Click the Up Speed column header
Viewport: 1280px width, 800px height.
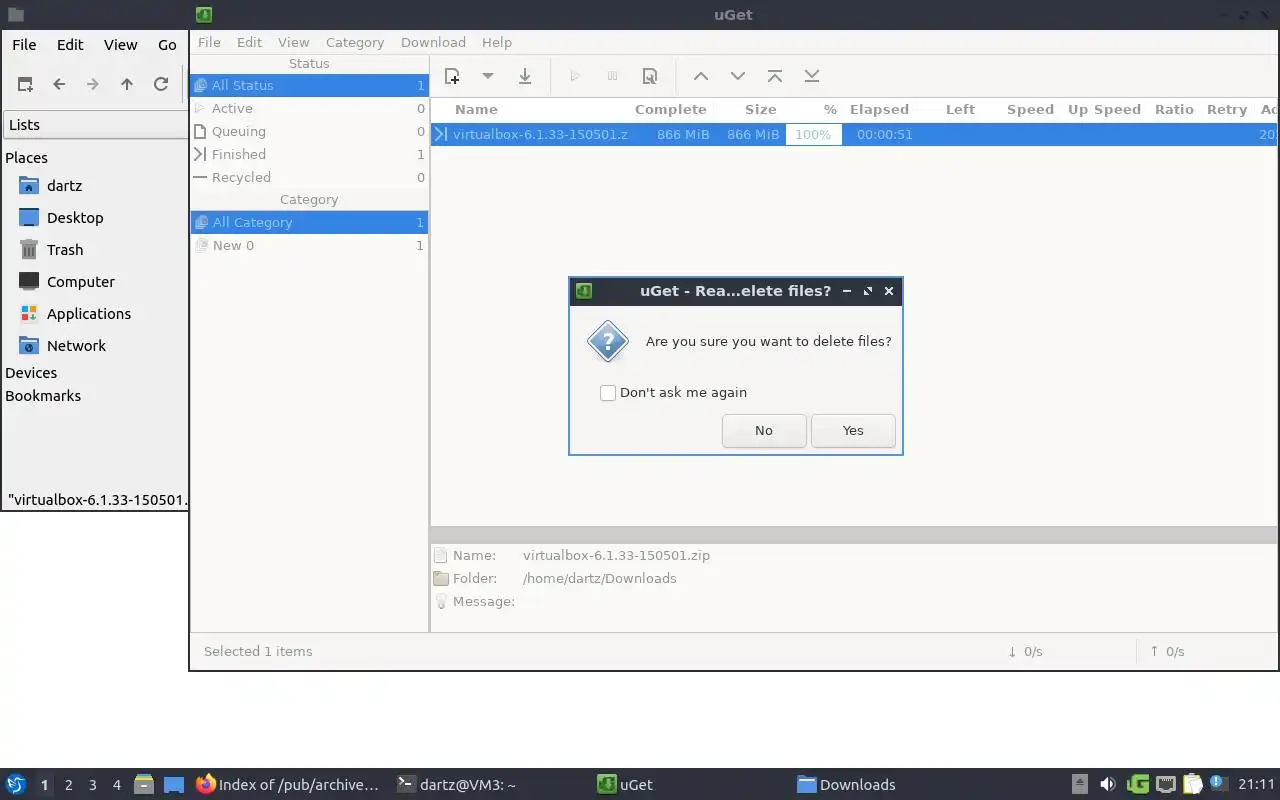(x=1104, y=109)
